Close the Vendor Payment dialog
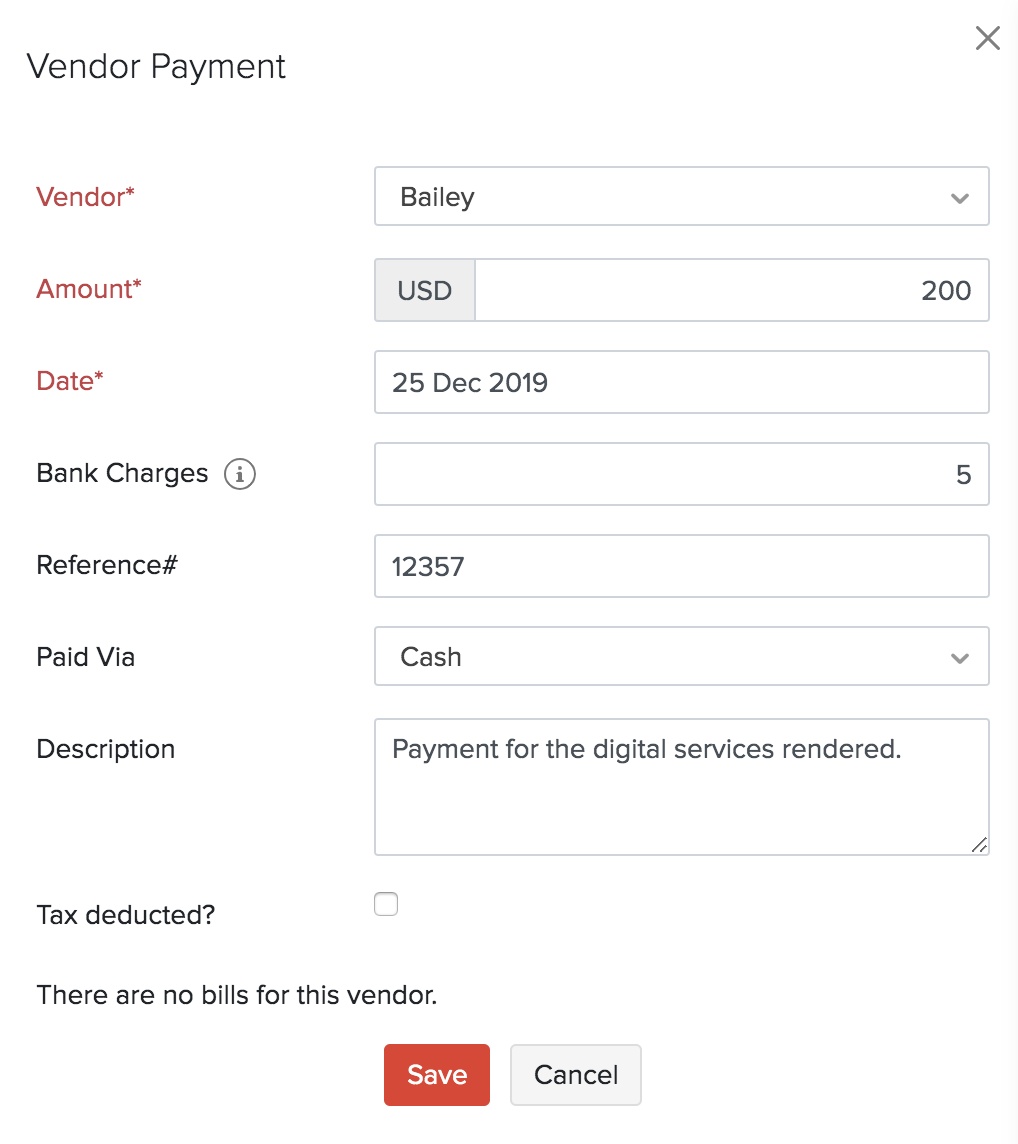This screenshot has height=1144, width=1018. (x=987, y=38)
